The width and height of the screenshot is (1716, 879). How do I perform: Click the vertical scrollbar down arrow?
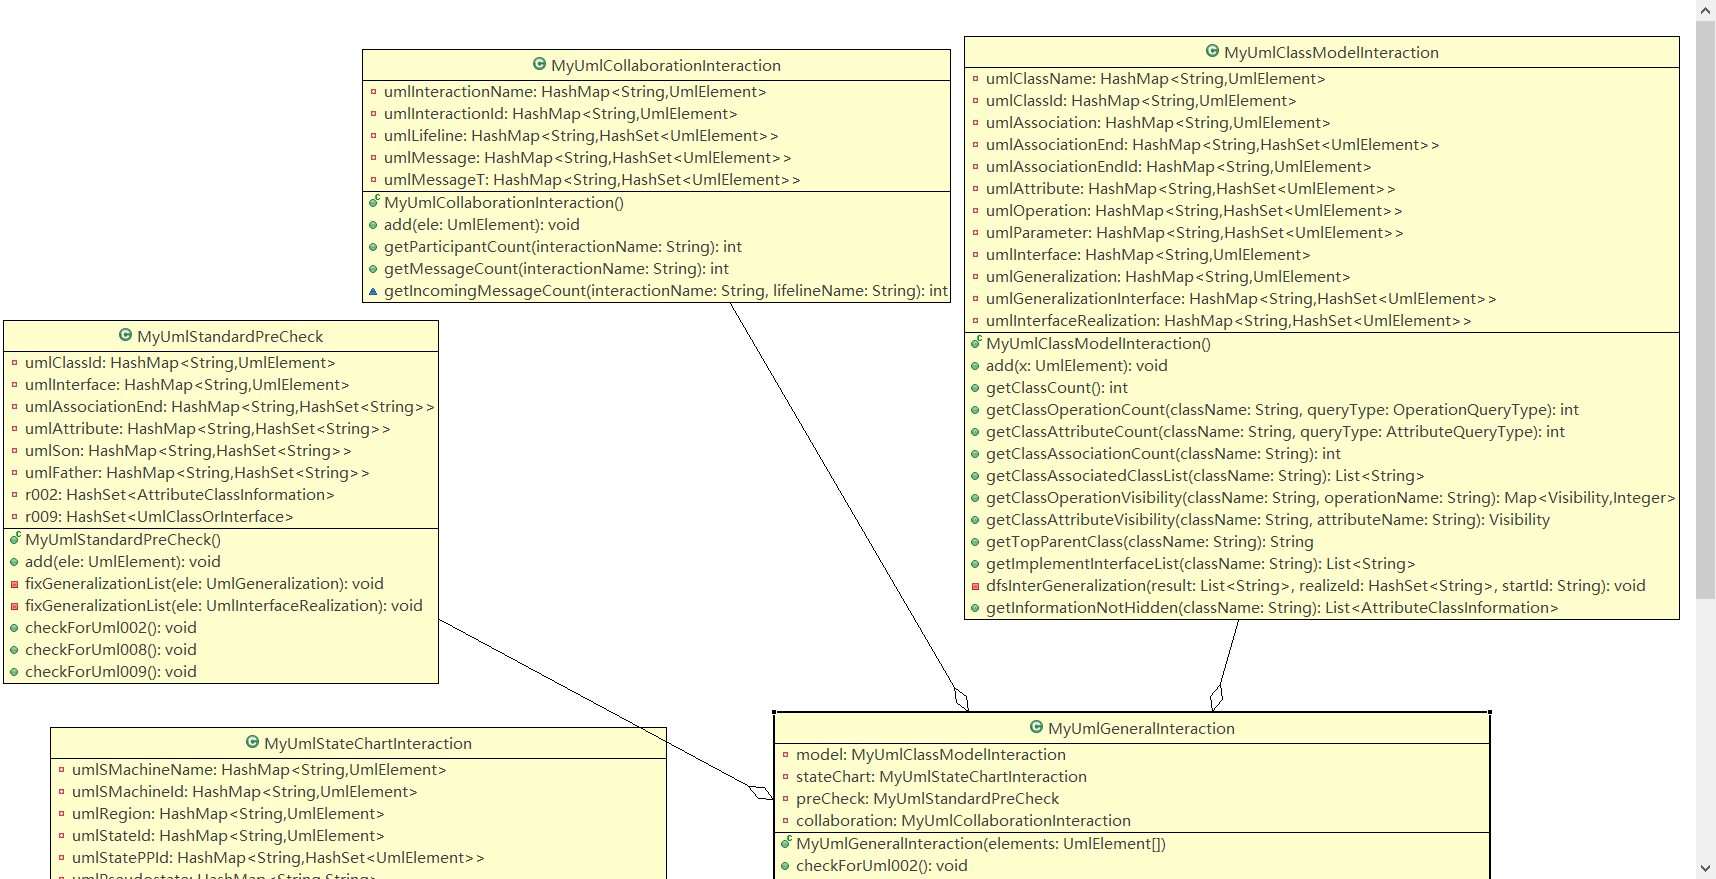click(x=1706, y=868)
